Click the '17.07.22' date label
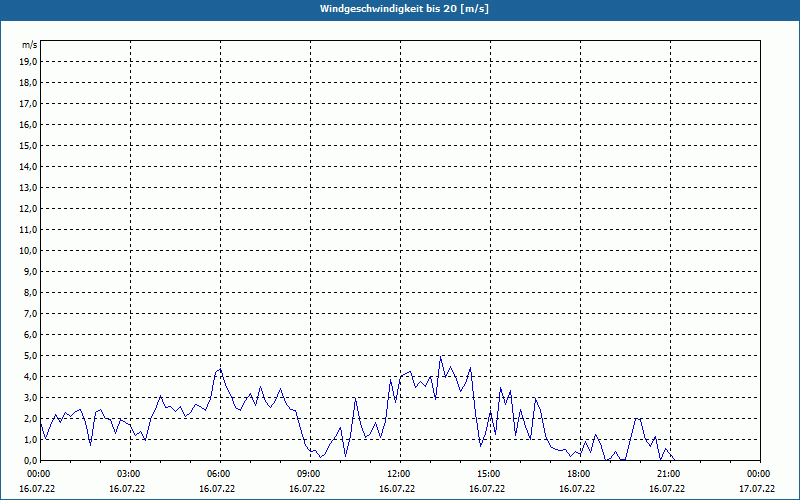The height and width of the screenshot is (500, 800). [x=757, y=489]
